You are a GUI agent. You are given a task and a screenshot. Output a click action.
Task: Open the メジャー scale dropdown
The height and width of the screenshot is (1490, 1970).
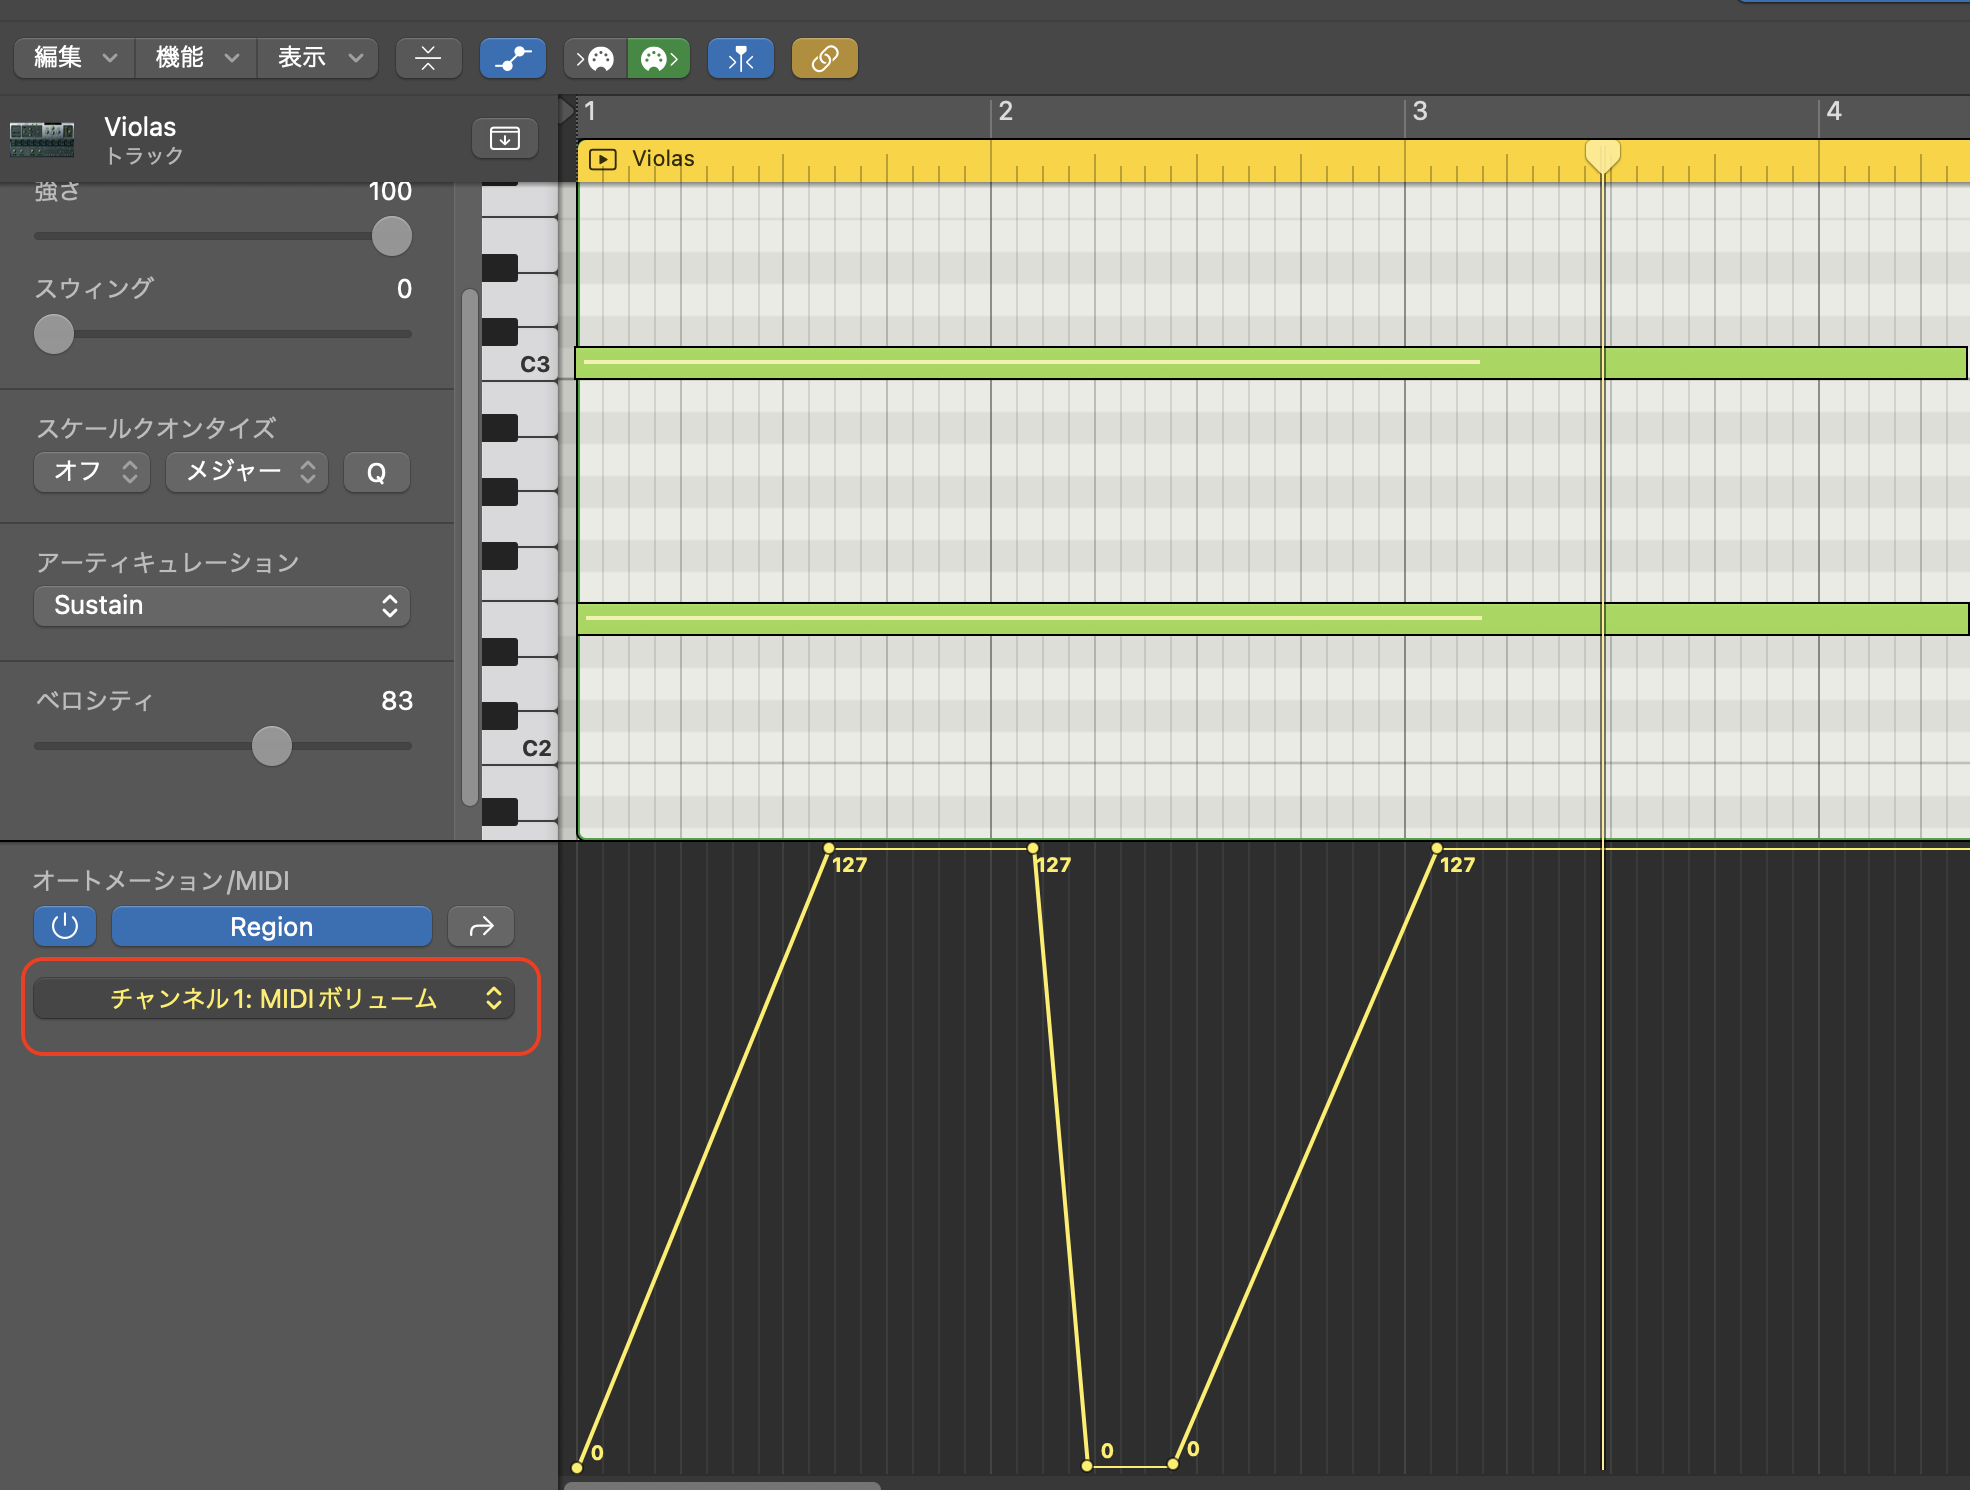tap(247, 471)
